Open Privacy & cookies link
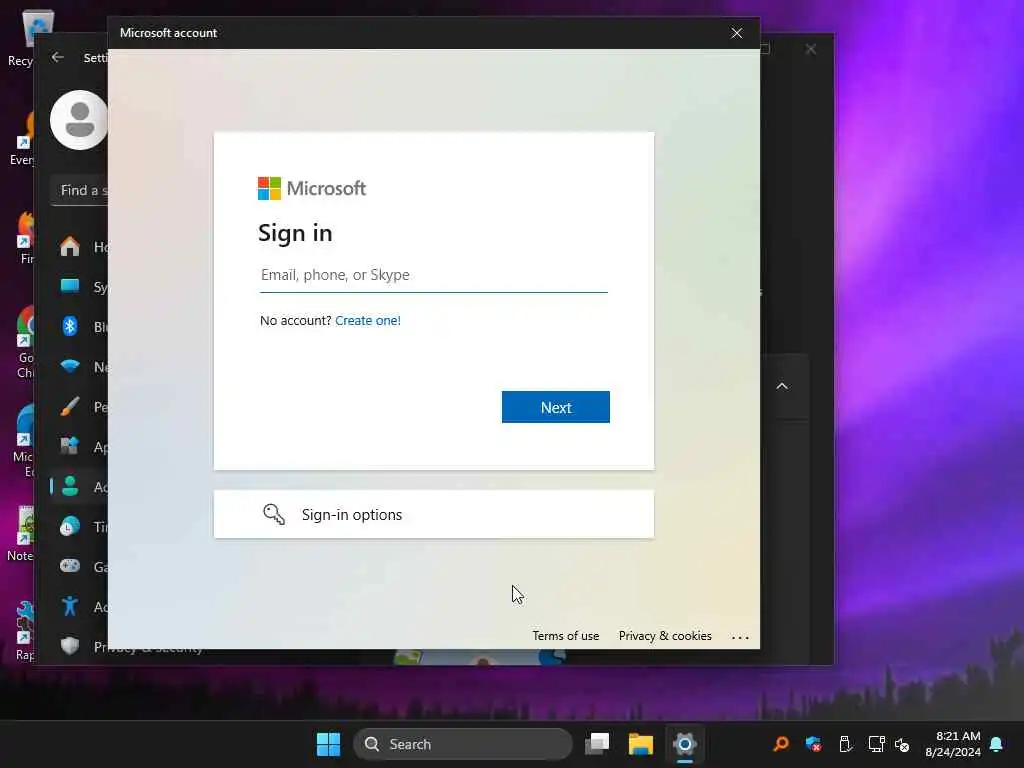The image size is (1024, 768). tap(665, 636)
